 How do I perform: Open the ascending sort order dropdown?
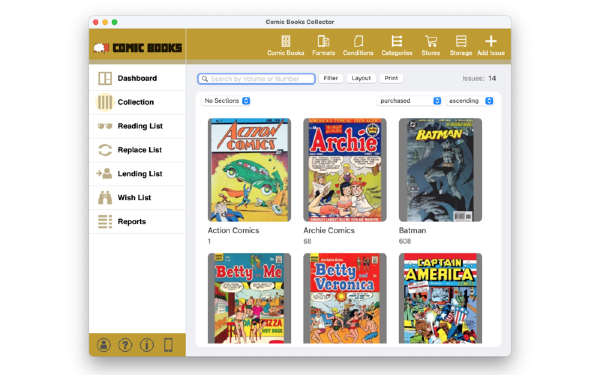pos(470,101)
